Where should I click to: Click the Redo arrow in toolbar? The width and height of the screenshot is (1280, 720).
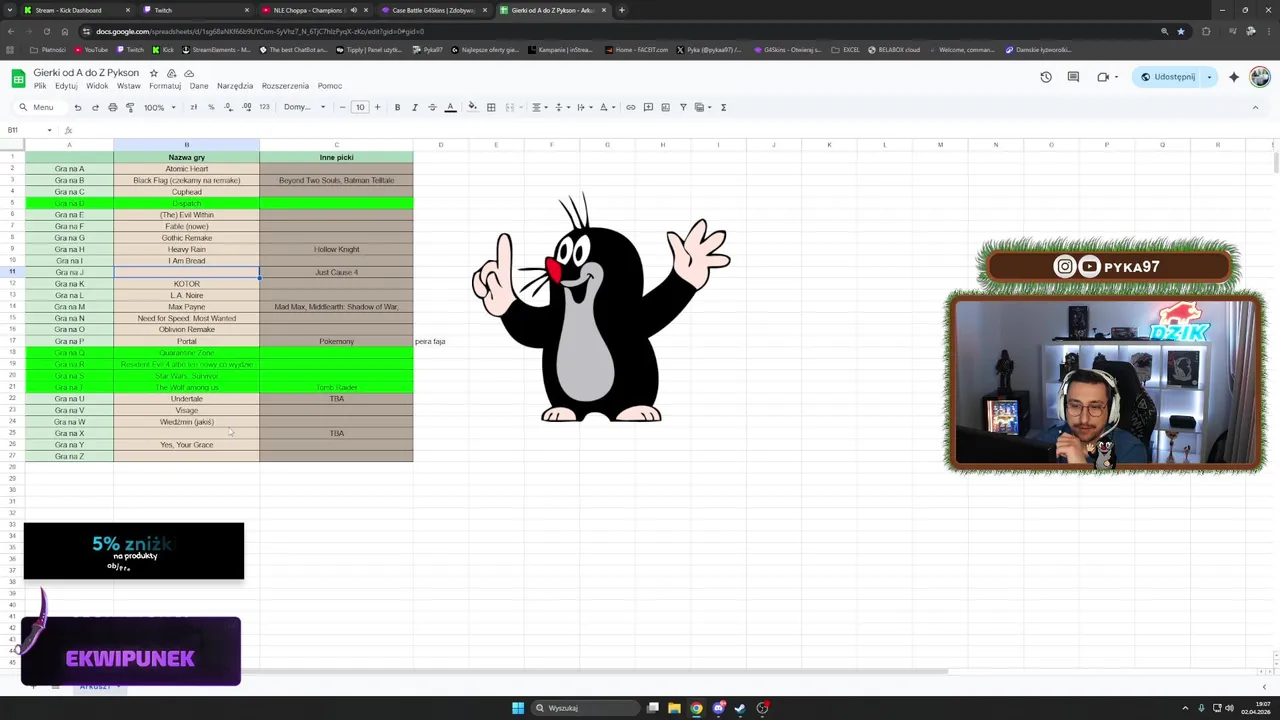95,107
